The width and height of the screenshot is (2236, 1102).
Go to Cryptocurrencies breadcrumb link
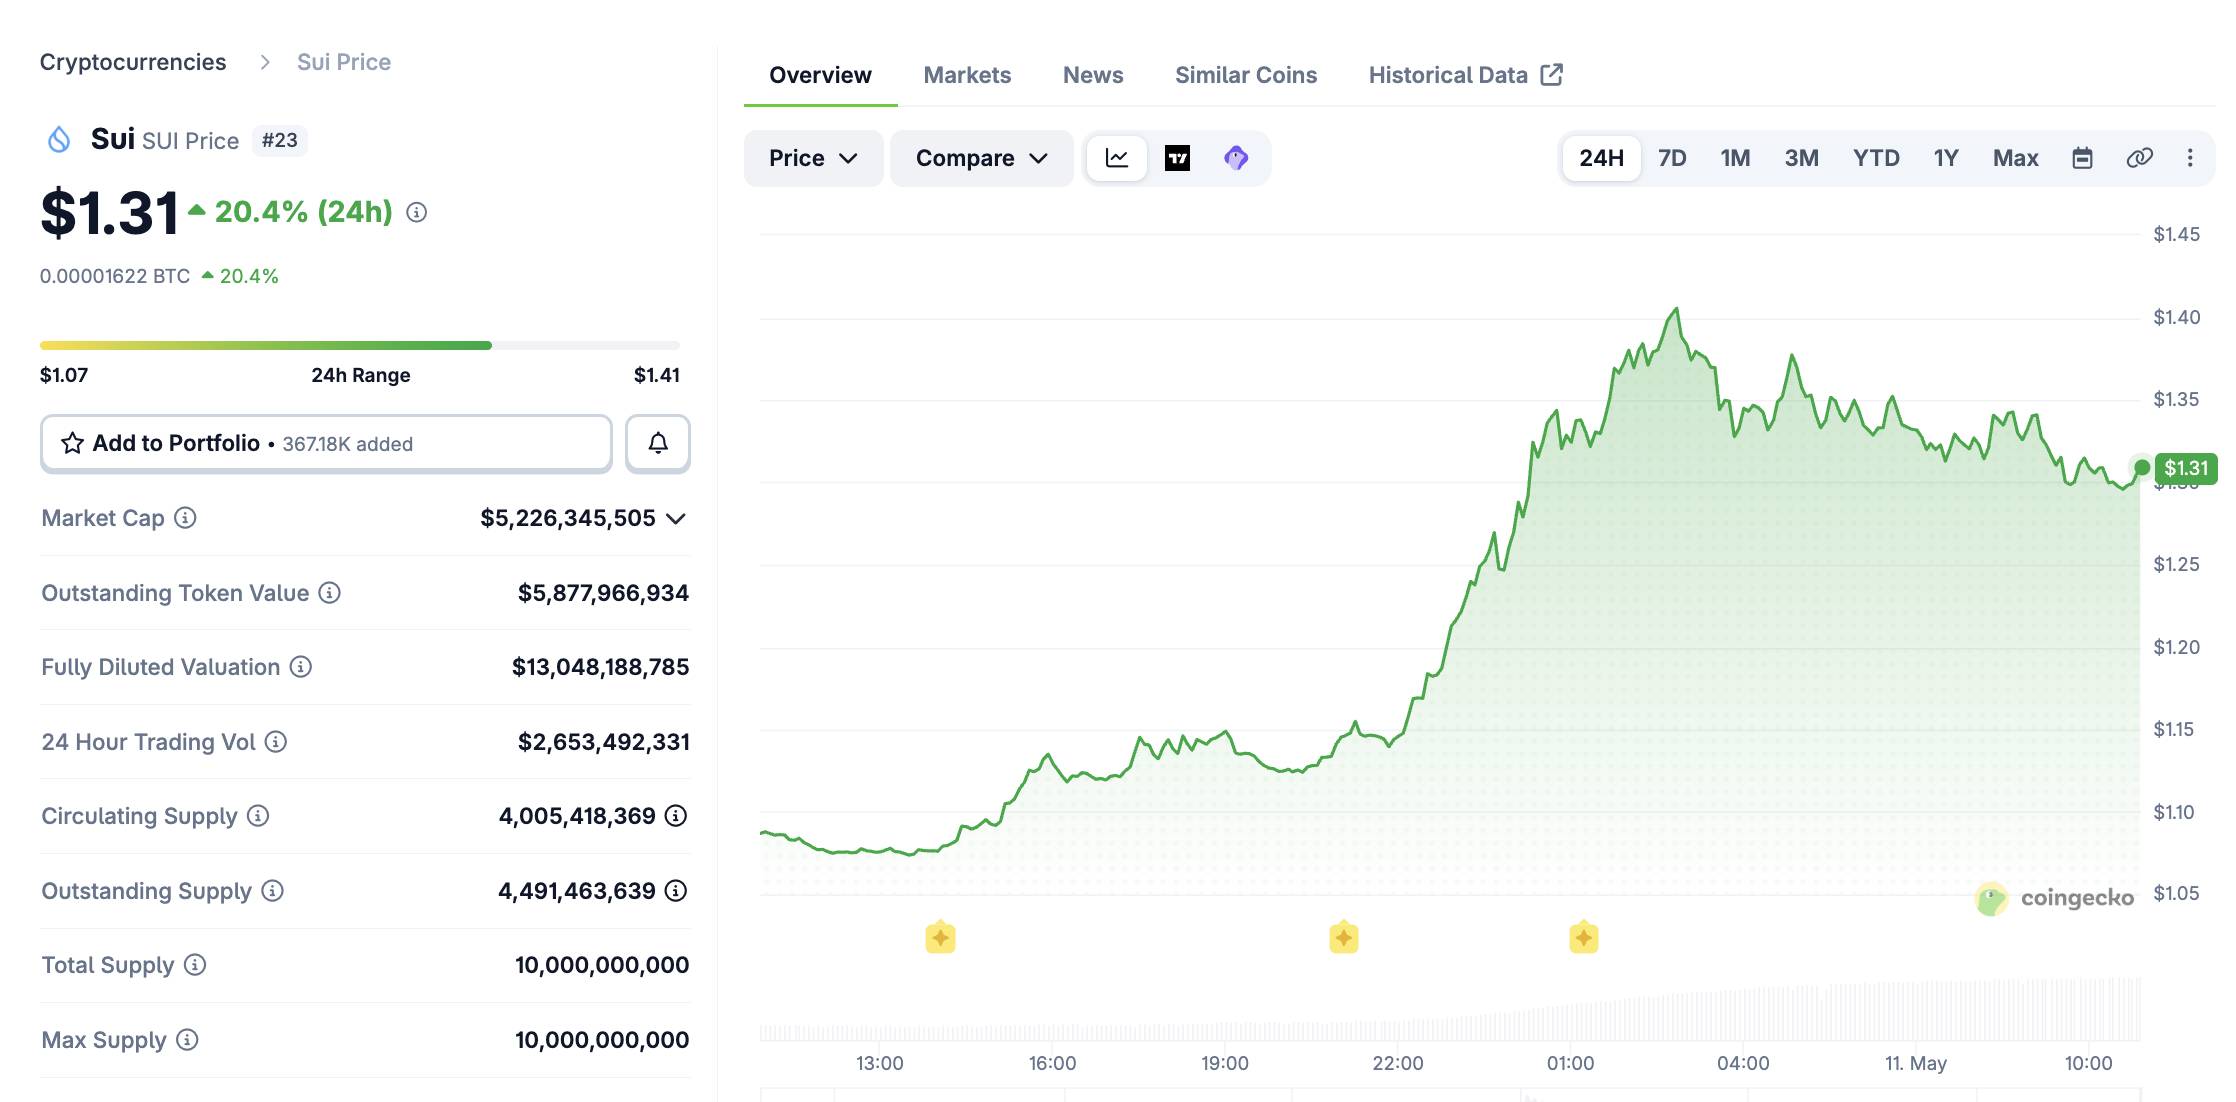(x=133, y=62)
